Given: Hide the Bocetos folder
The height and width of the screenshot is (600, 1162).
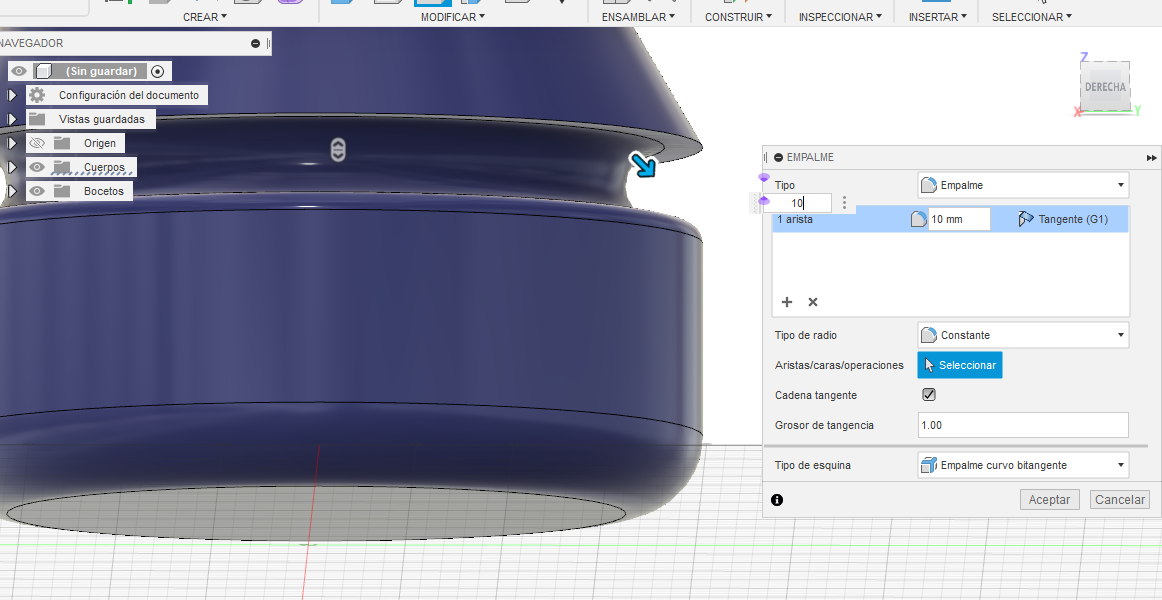Looking at the screenshot, I should click(37, 191).
